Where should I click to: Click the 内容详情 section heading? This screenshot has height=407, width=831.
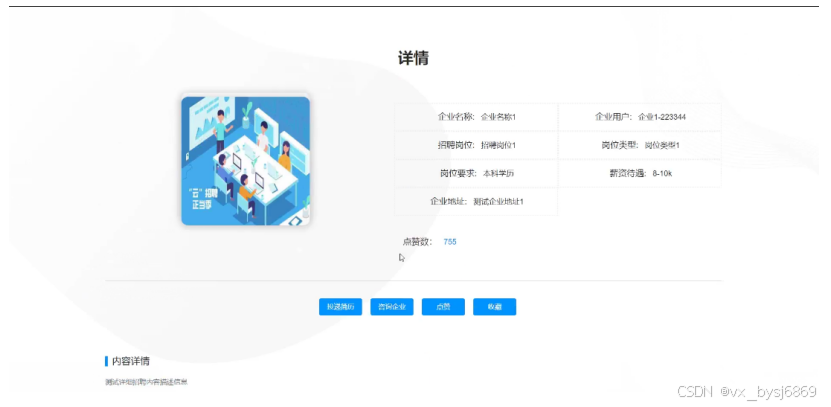click(x=130, y=361)
